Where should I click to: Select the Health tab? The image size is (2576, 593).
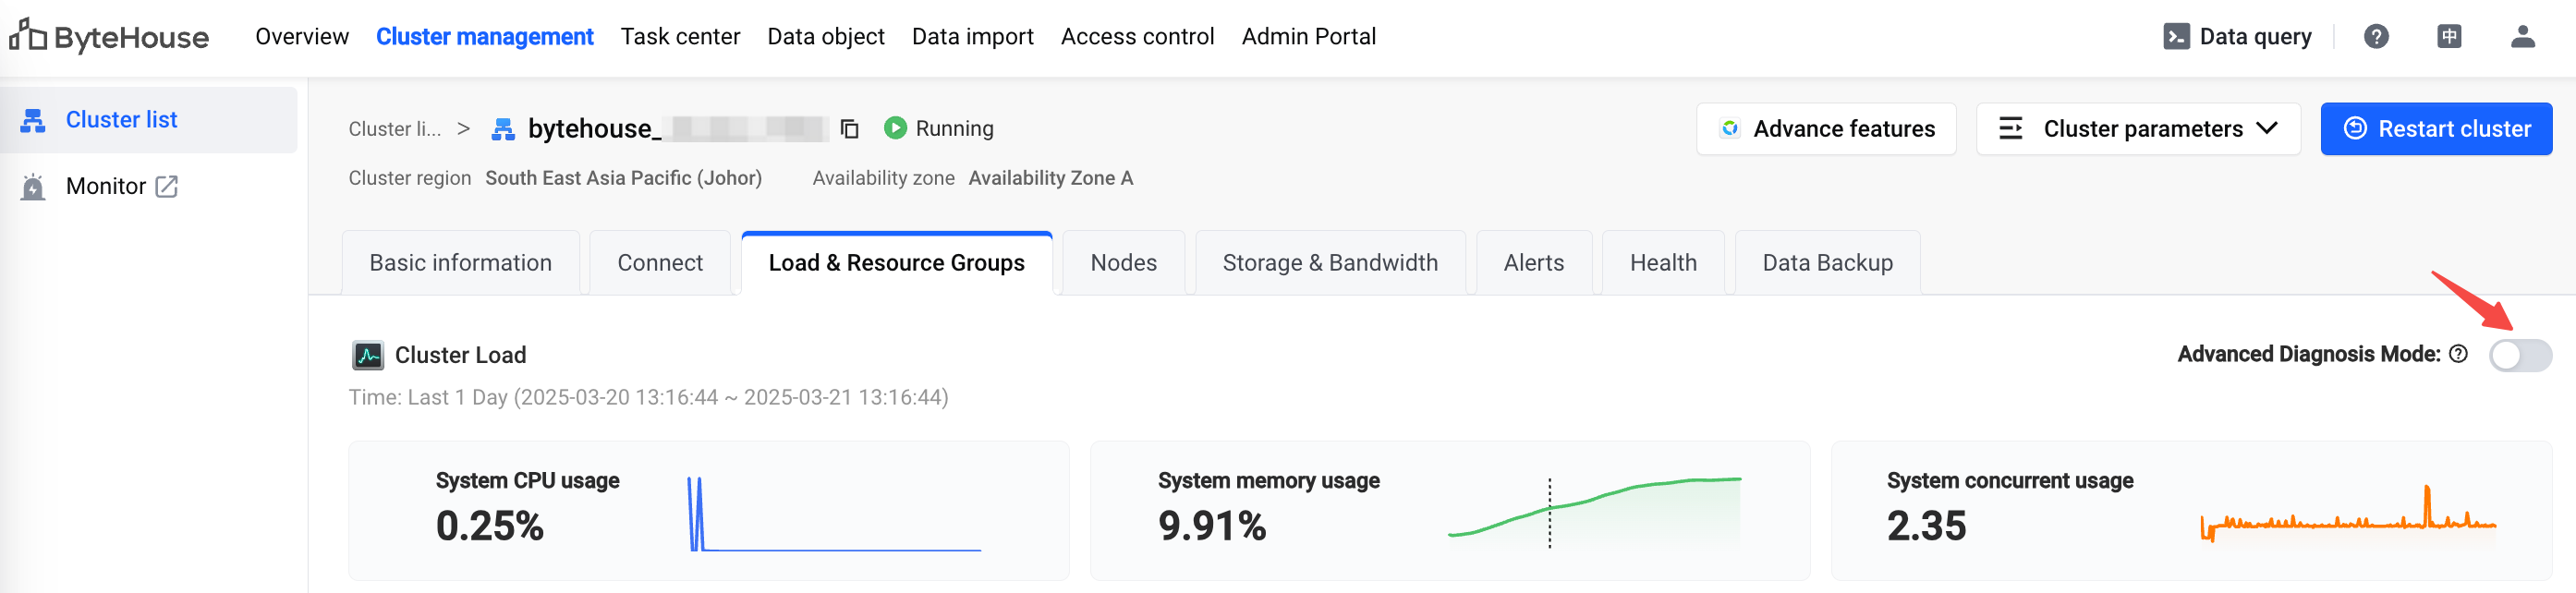tap(1662, 263)
